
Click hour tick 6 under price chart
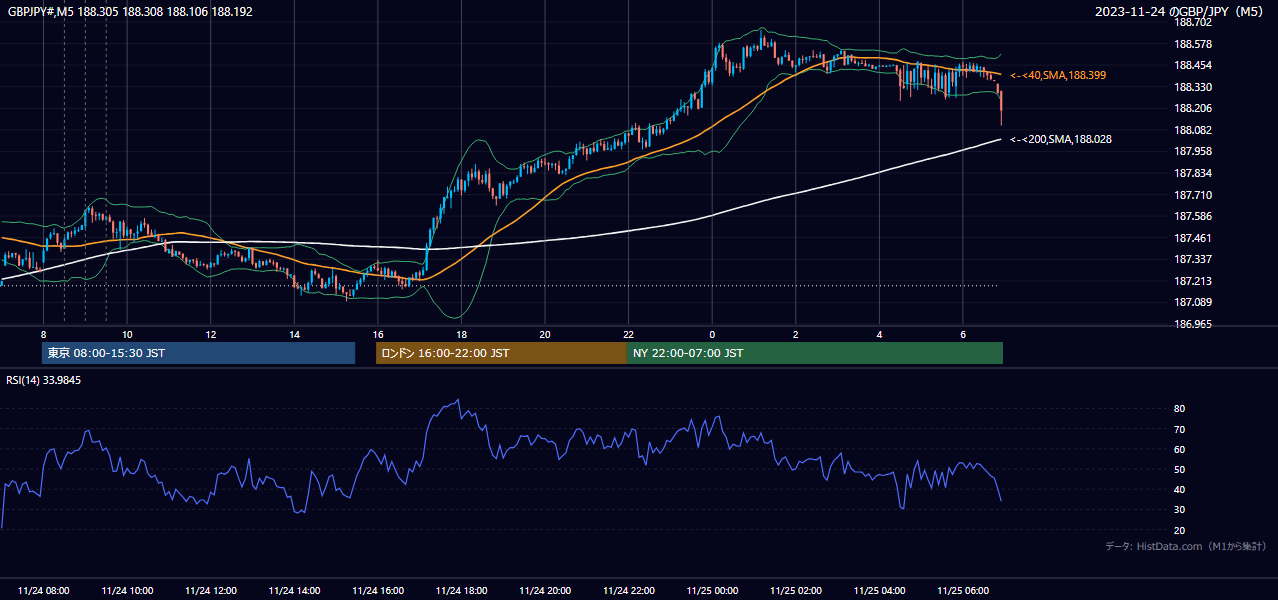pos(962,334)
